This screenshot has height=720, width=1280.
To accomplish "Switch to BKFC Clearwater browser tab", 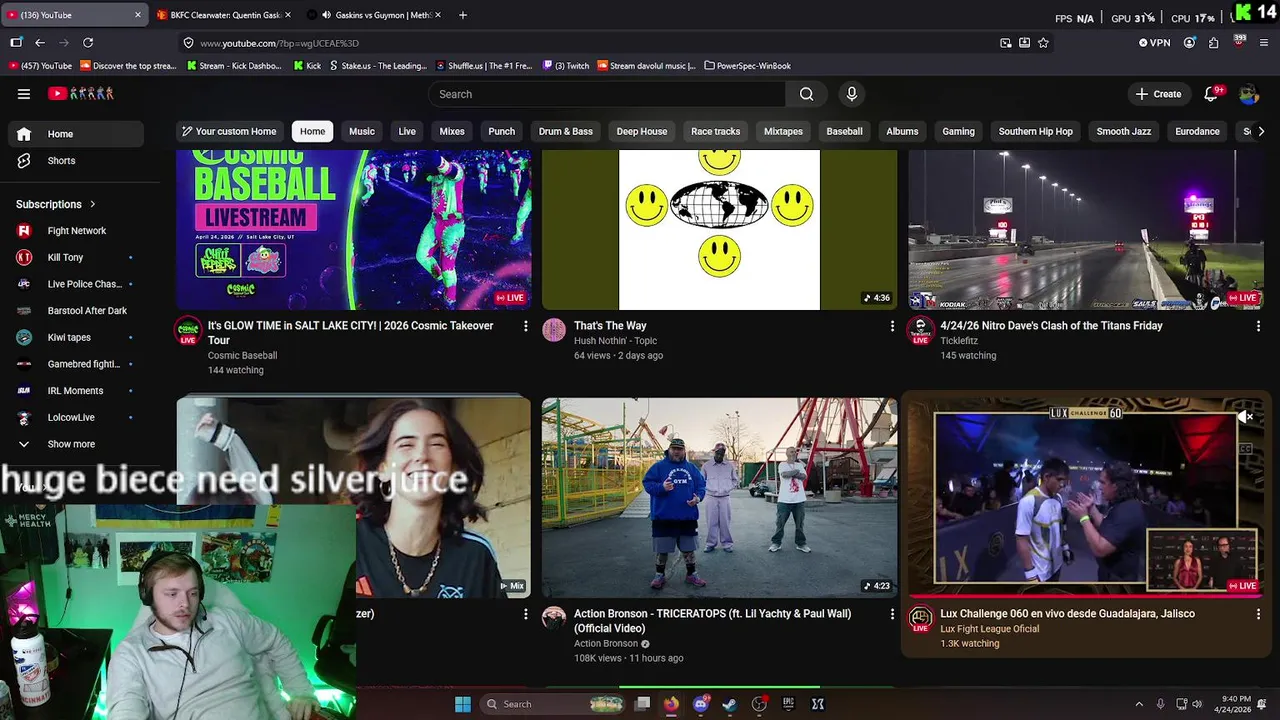I will [x=224, y=15].
